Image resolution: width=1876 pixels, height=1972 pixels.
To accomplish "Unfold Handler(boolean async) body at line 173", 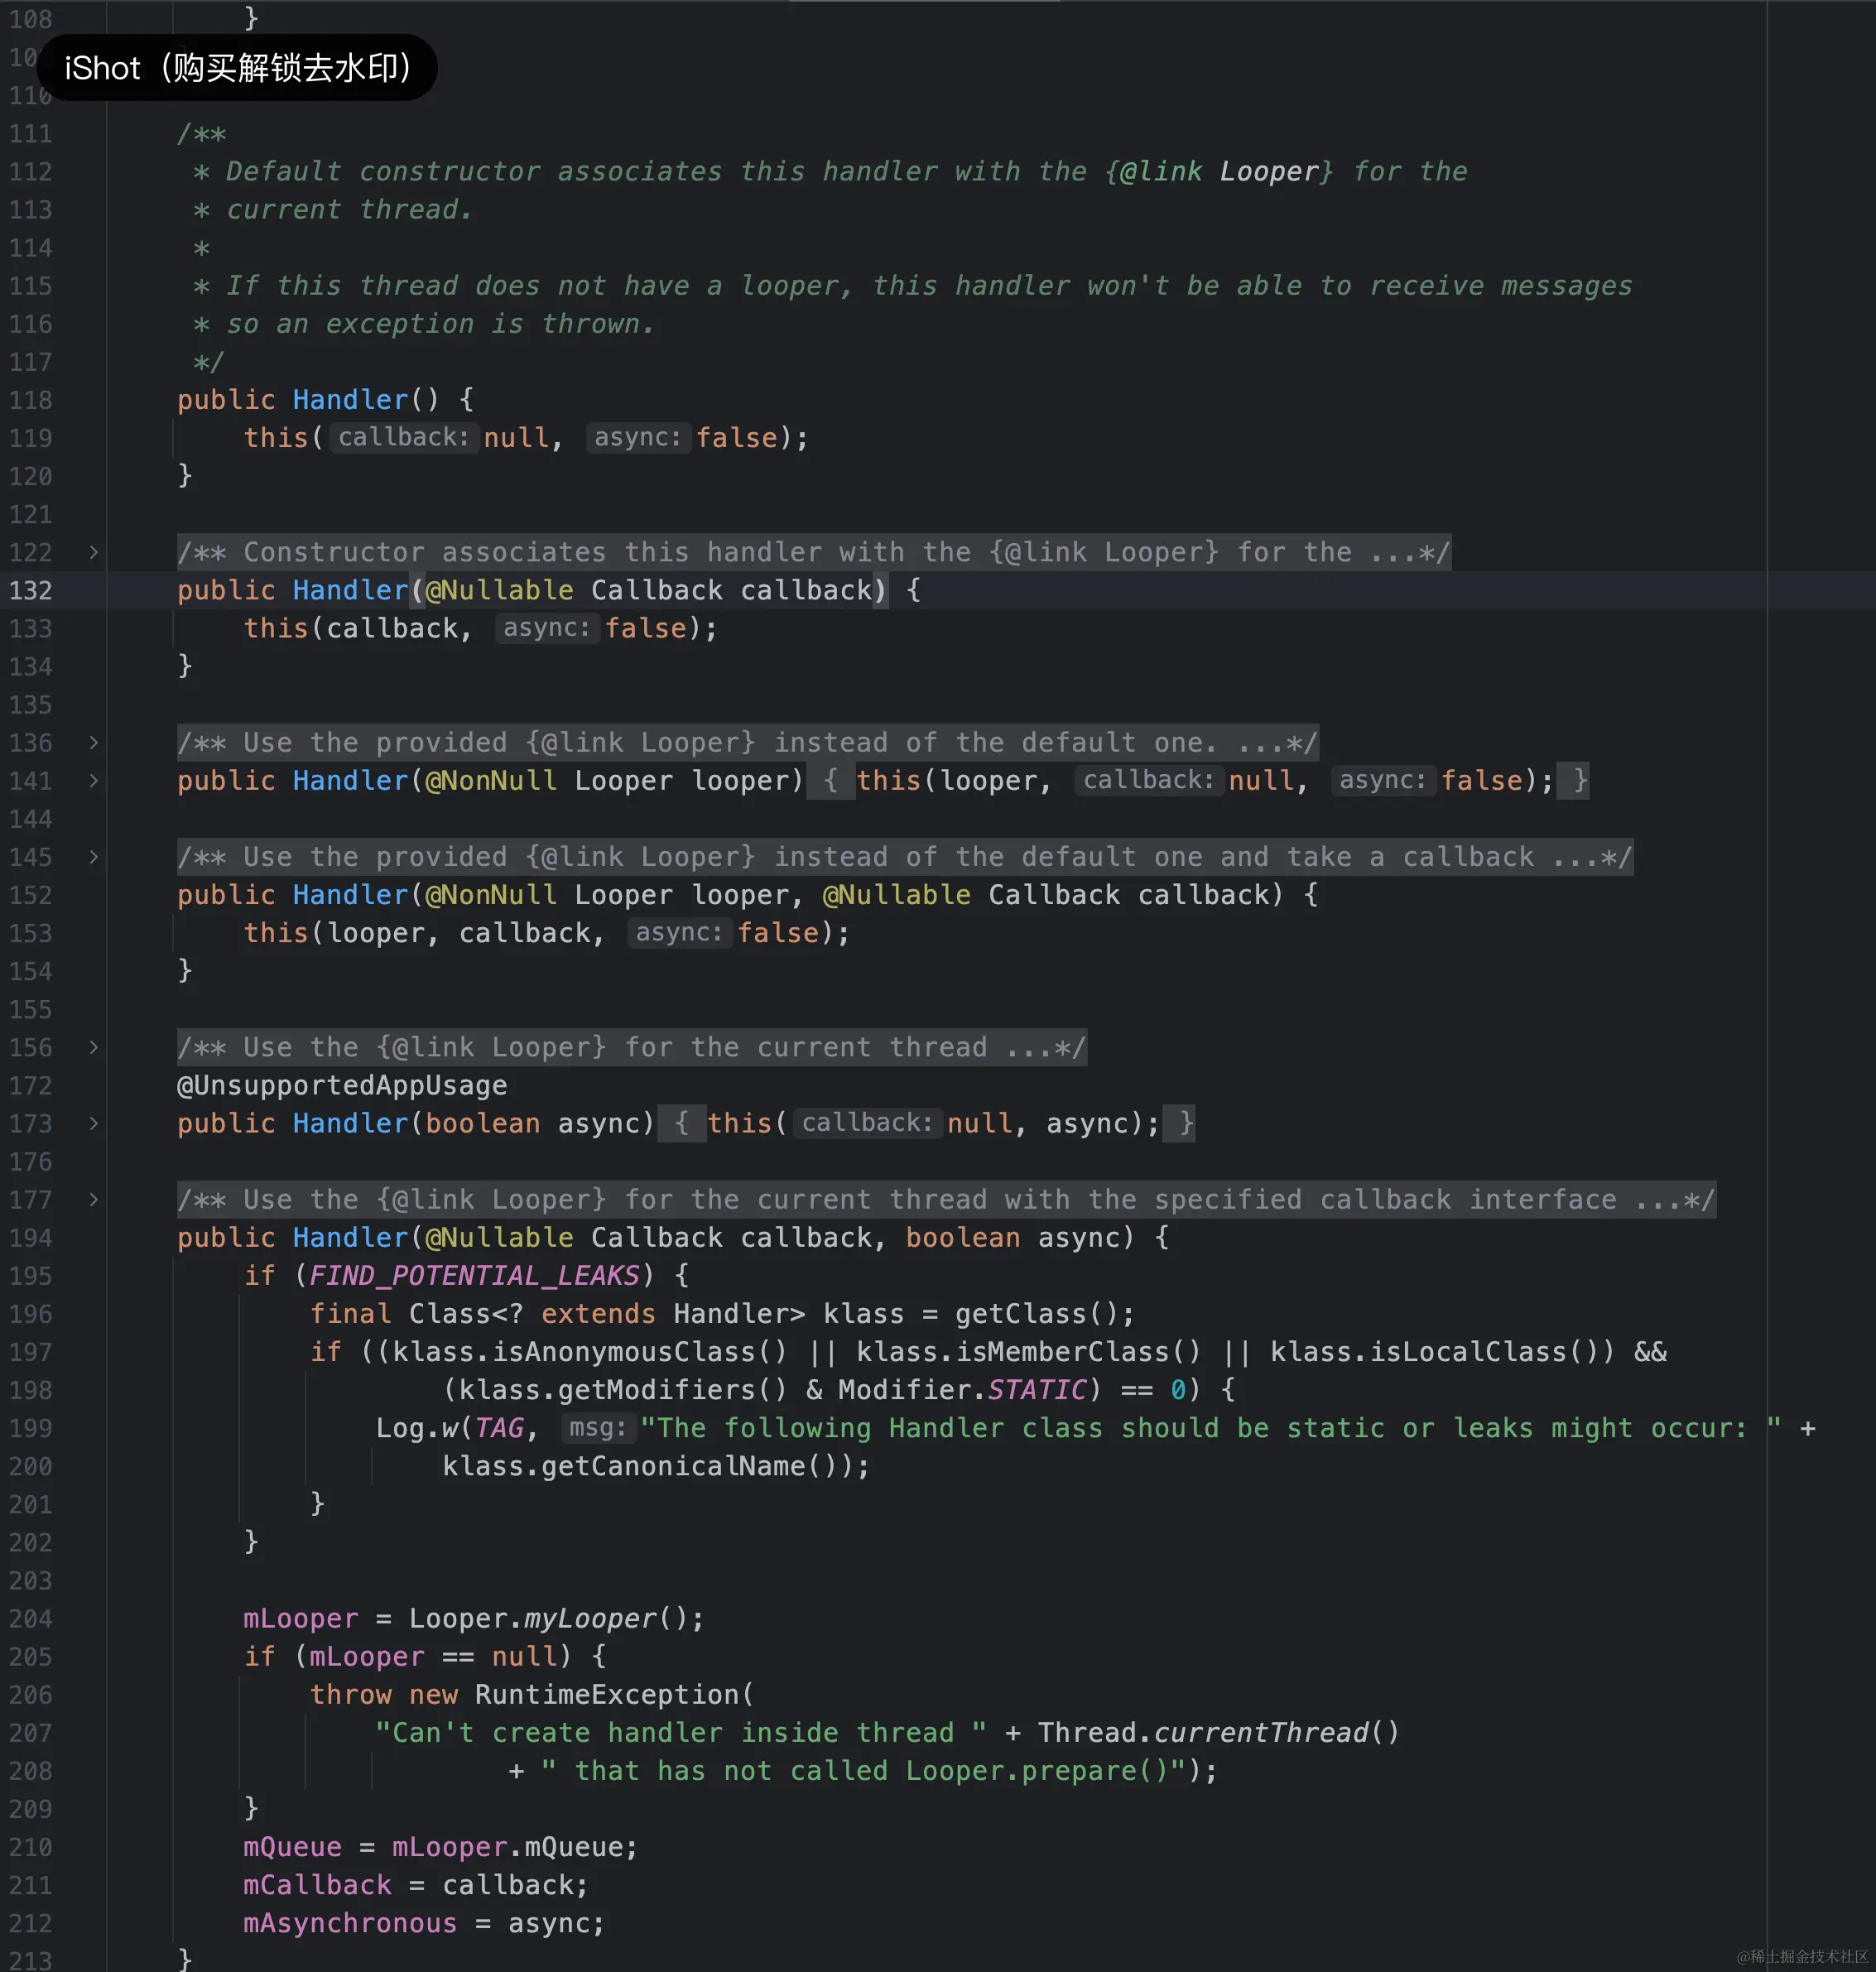I will [x=93, y=1123].
